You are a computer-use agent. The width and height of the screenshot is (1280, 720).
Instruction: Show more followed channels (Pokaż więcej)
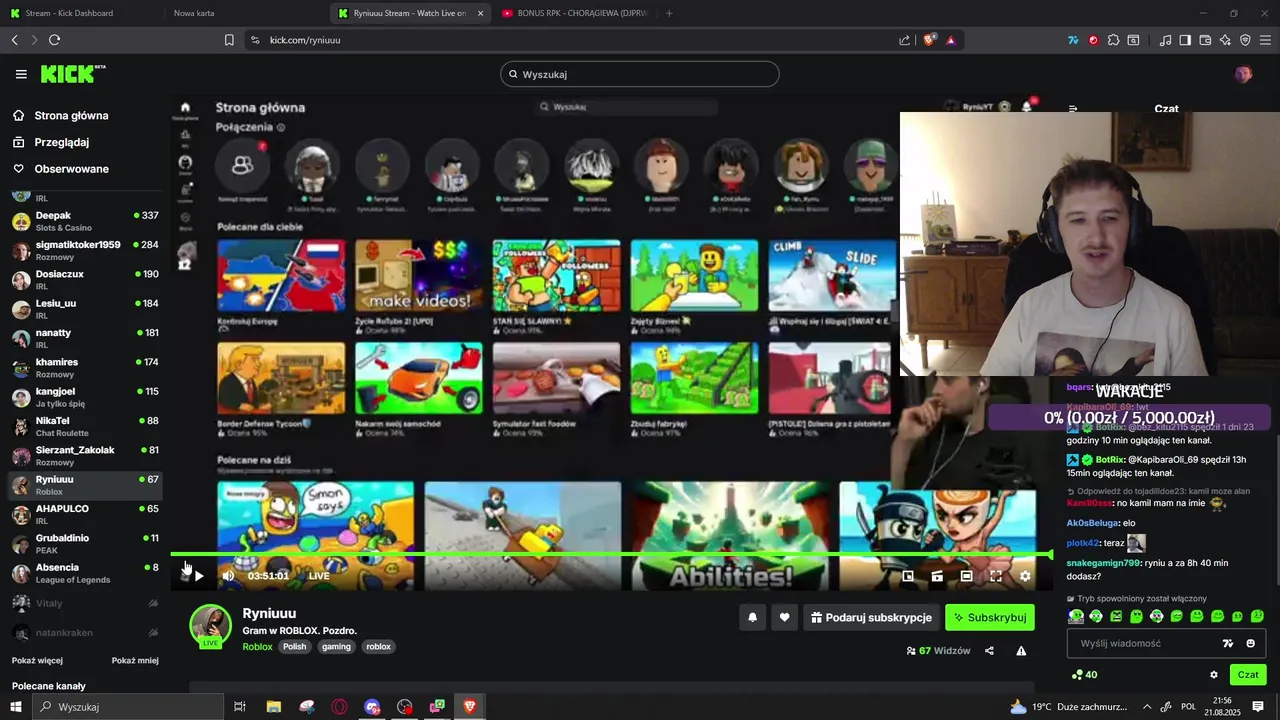click(37, 660)
